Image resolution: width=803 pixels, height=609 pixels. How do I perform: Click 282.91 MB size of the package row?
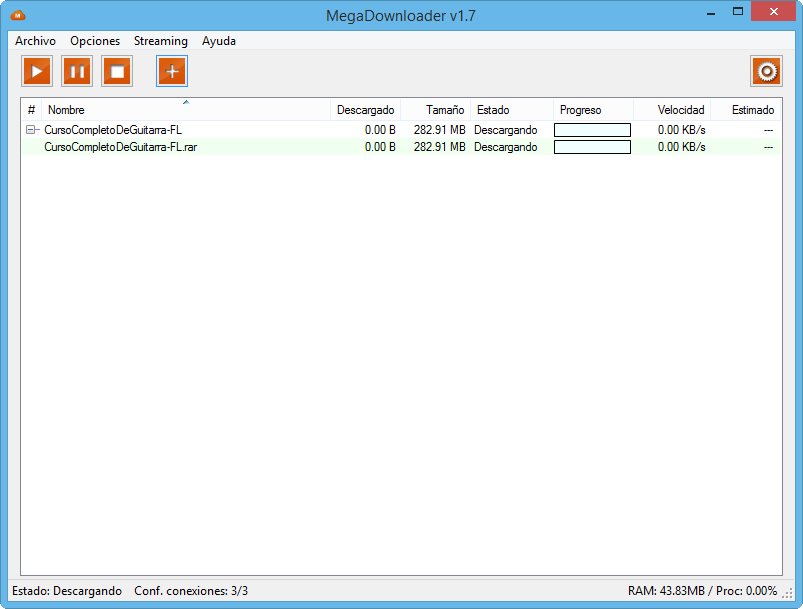(x=439, y=130)
